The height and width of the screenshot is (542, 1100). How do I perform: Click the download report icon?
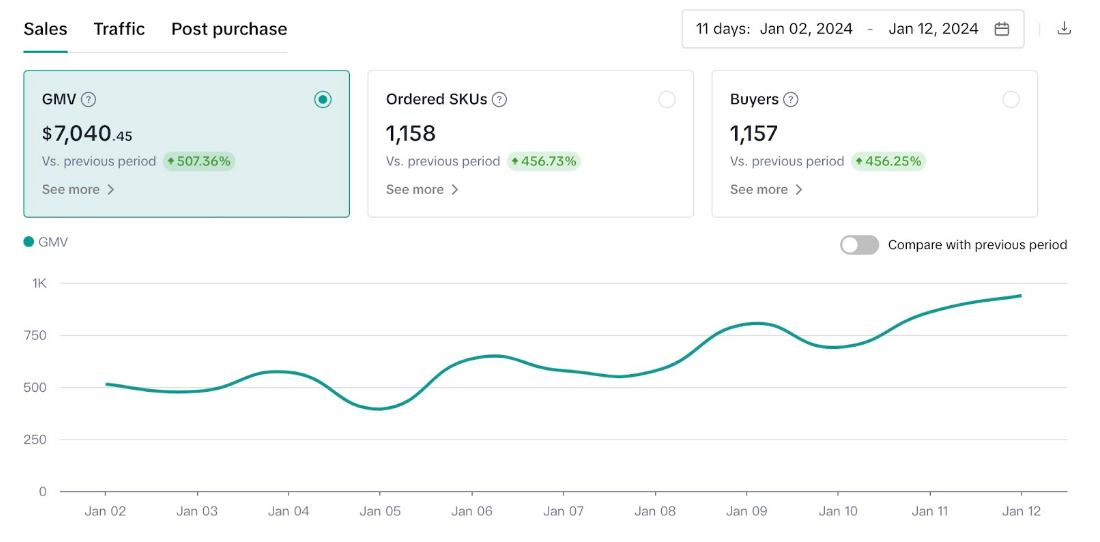(x=1064, y=29)
